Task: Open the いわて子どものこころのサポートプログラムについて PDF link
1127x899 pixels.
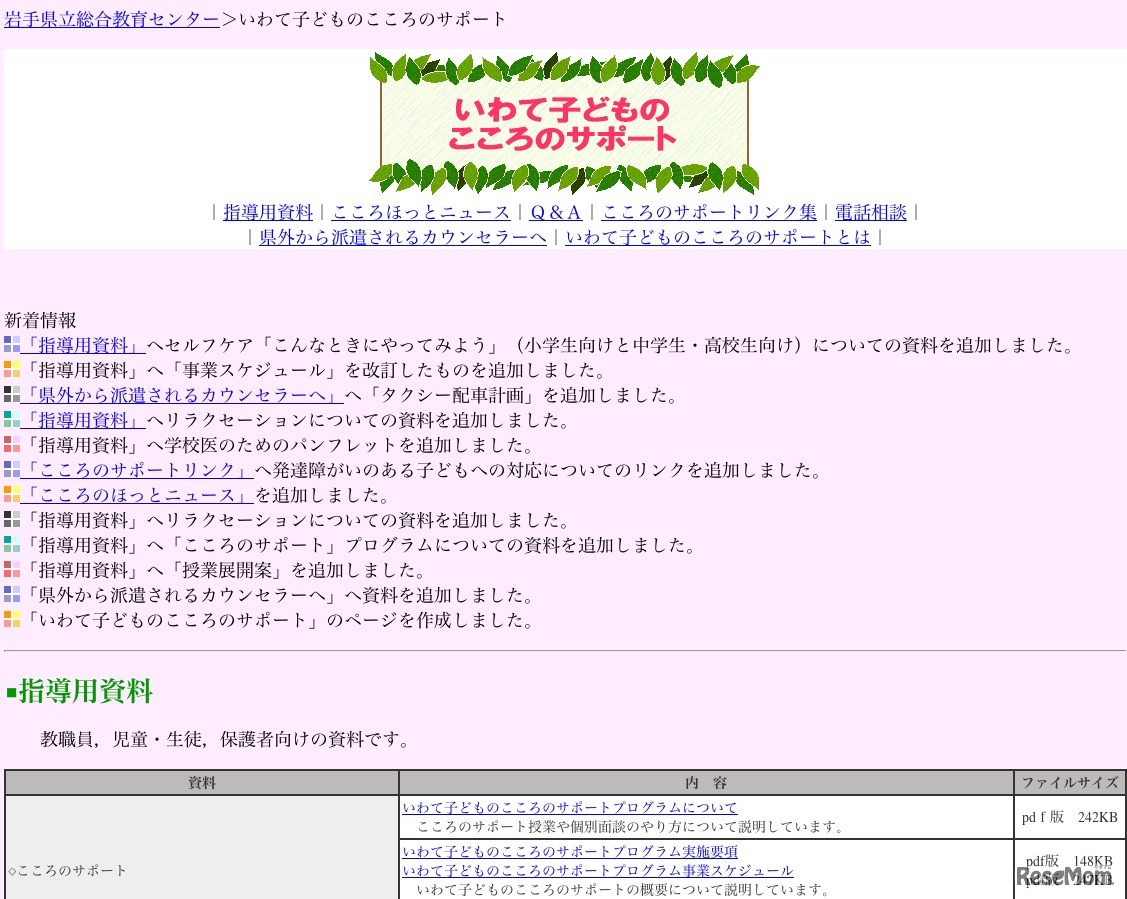Action: pos(570,808)
